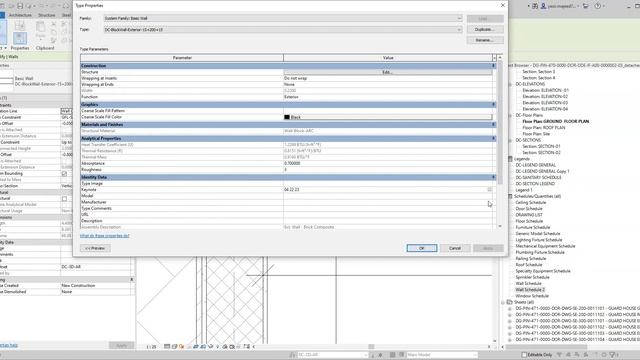This screenshot has height=360, width=640.
Task: Click the << Preview button
Action: (95, 248)
